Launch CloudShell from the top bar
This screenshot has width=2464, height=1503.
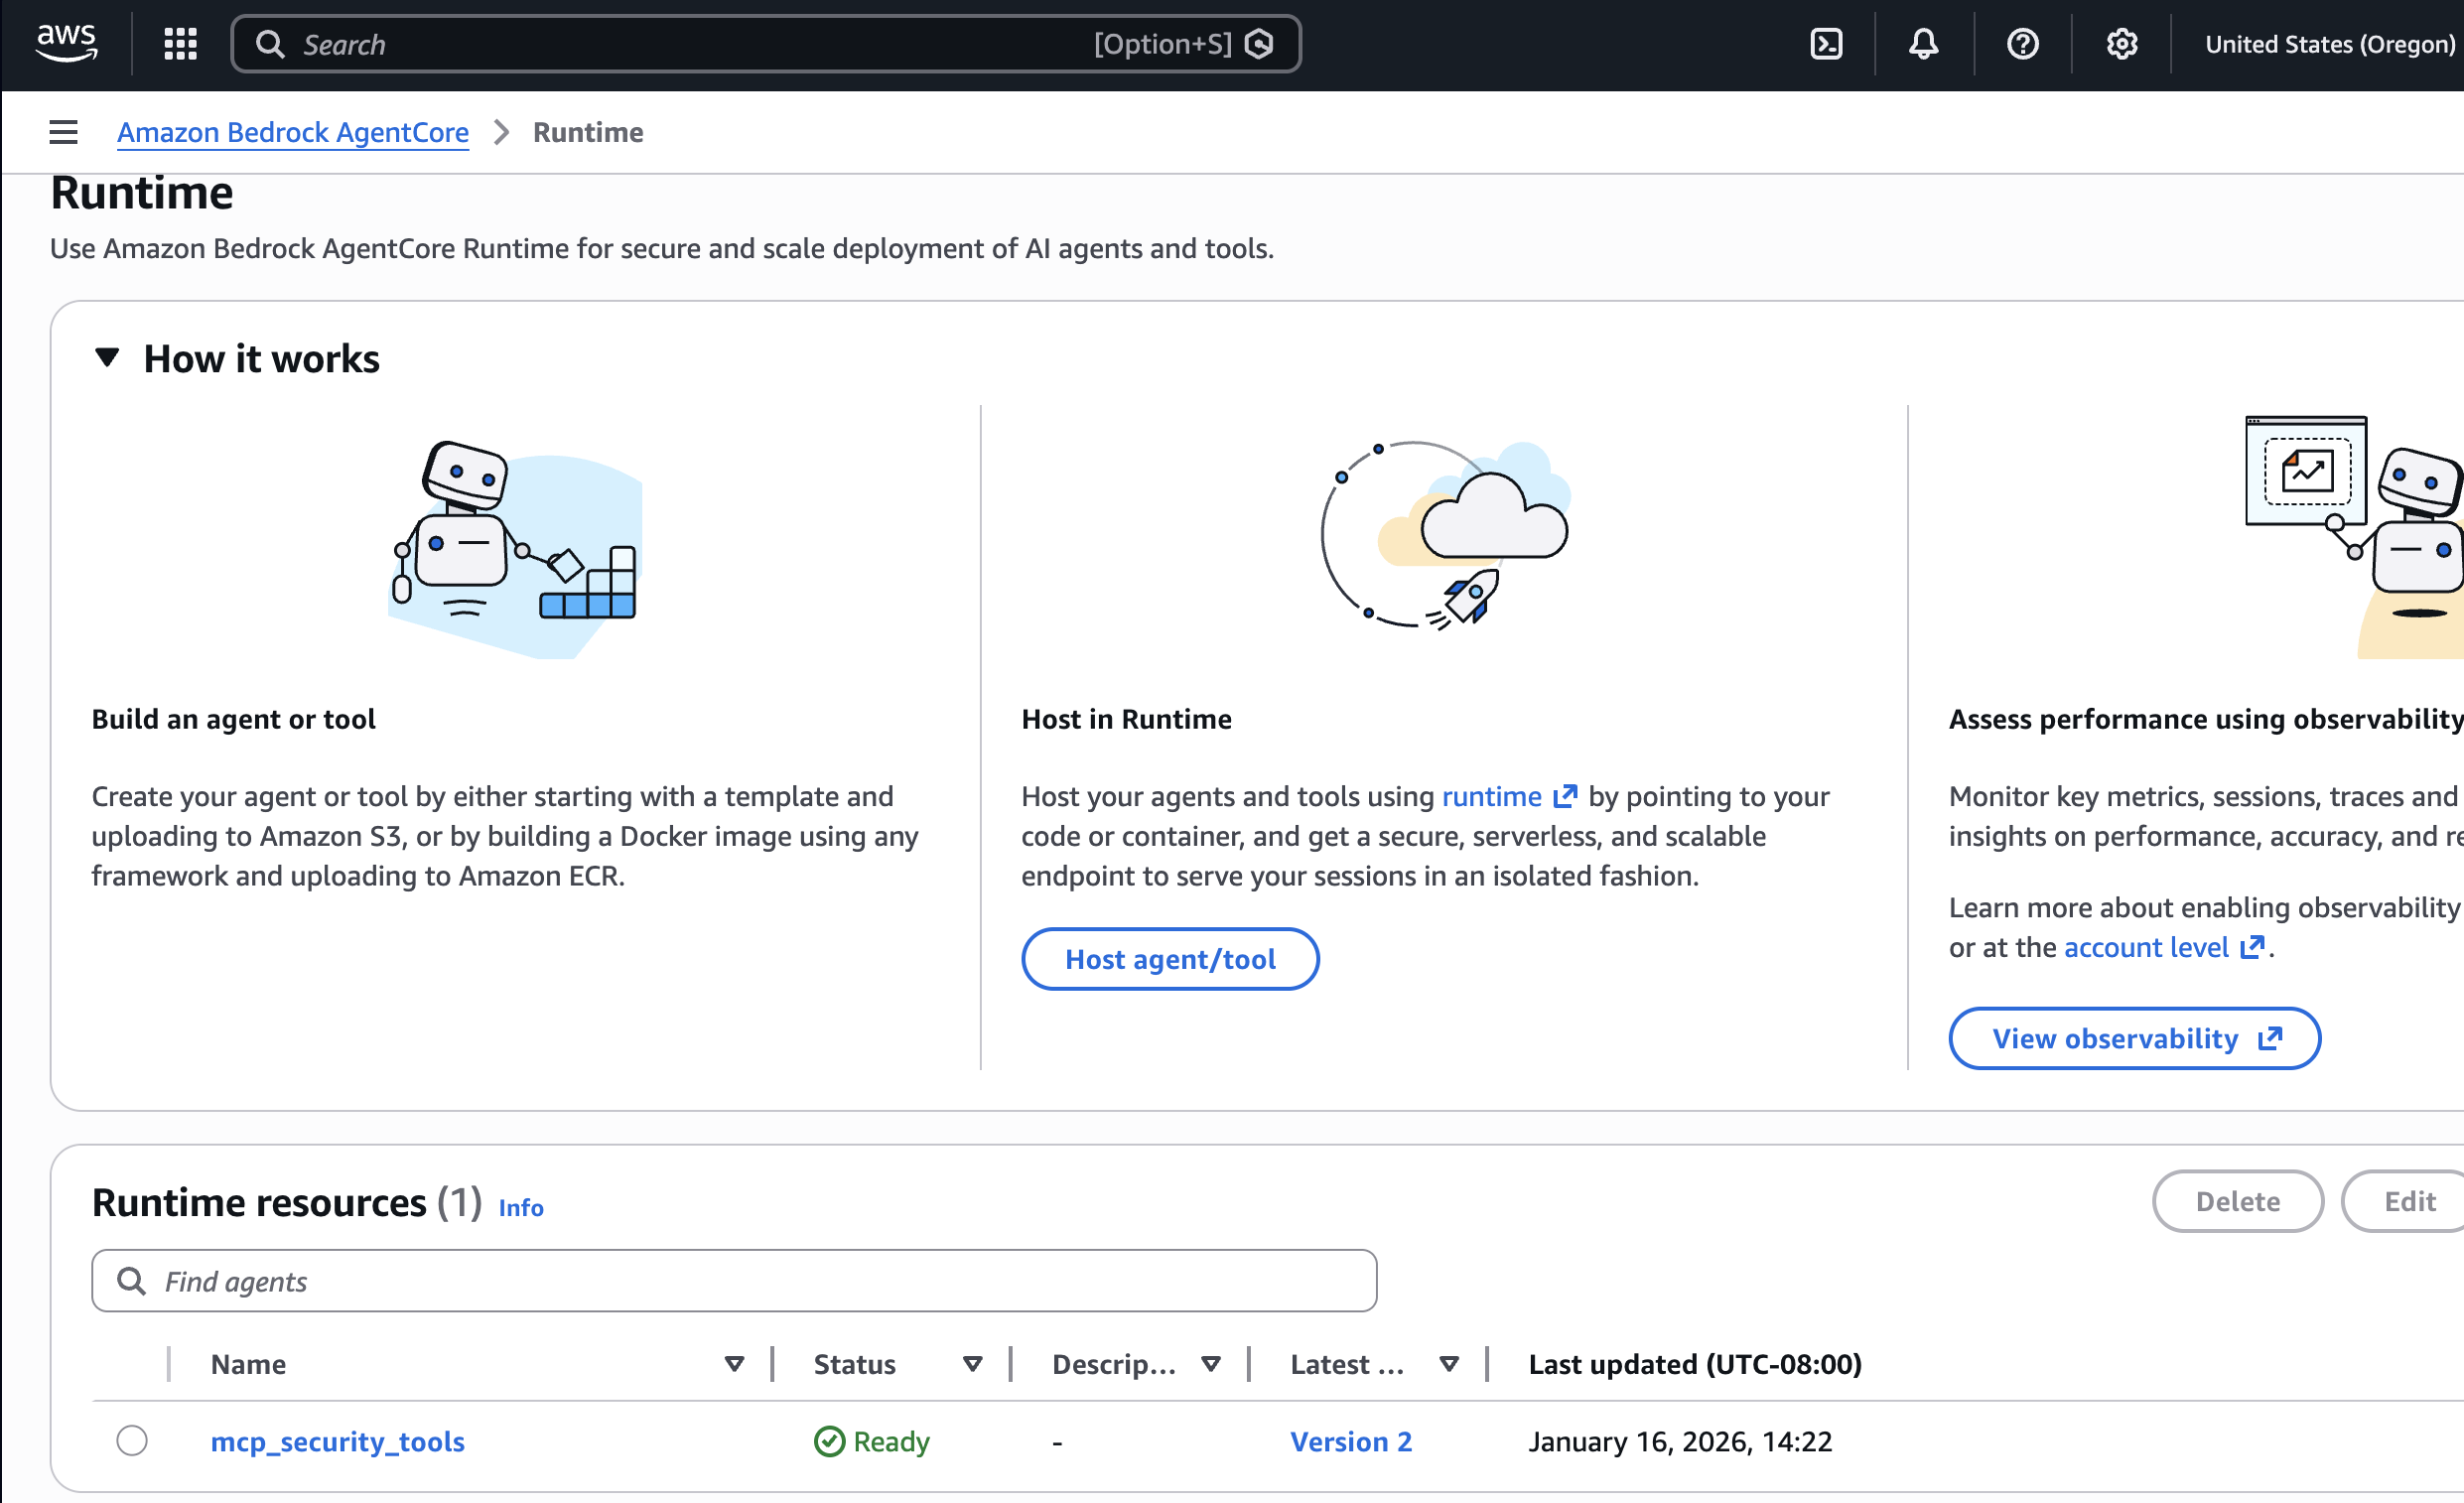pyautogui.click(x=1826, y=44)
